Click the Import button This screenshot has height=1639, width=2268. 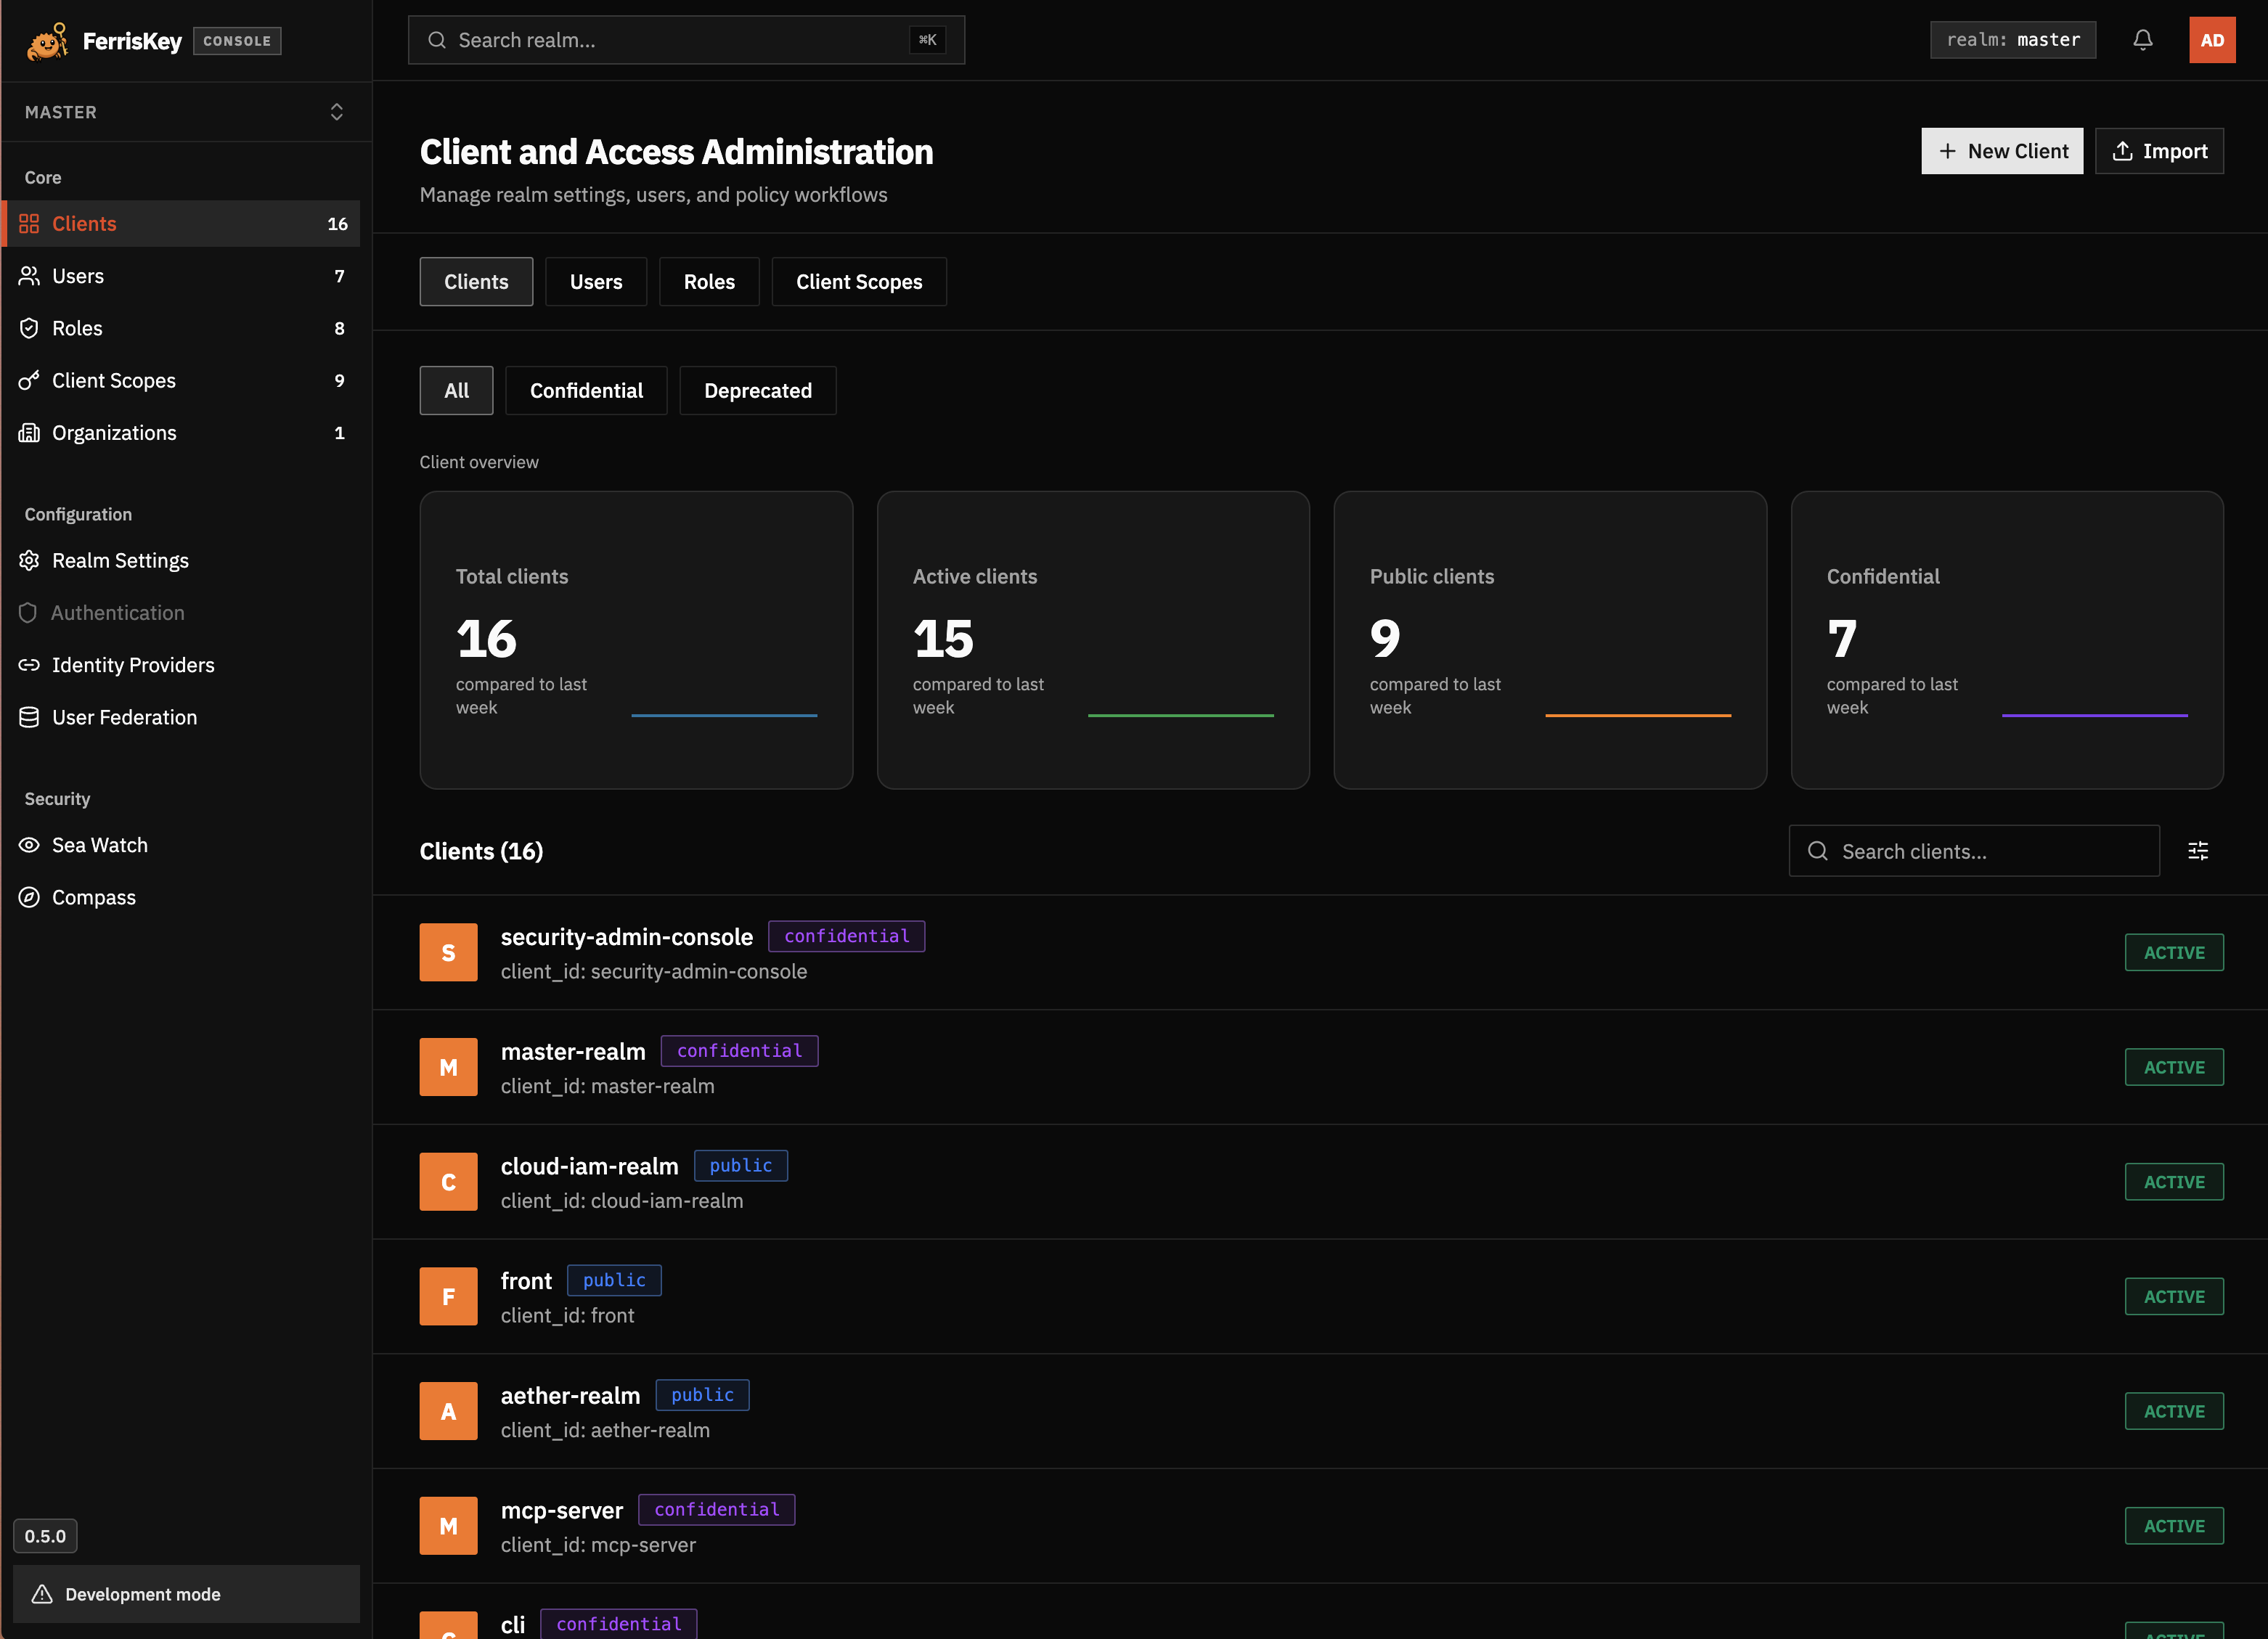[2159, 151]
